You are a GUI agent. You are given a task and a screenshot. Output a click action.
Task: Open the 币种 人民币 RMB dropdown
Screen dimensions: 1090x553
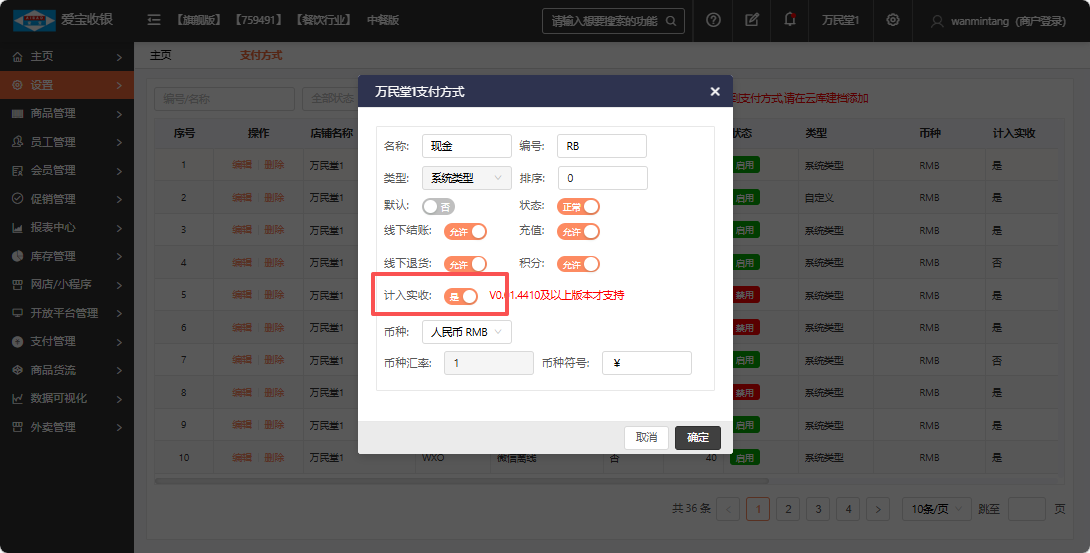point(467,332)
